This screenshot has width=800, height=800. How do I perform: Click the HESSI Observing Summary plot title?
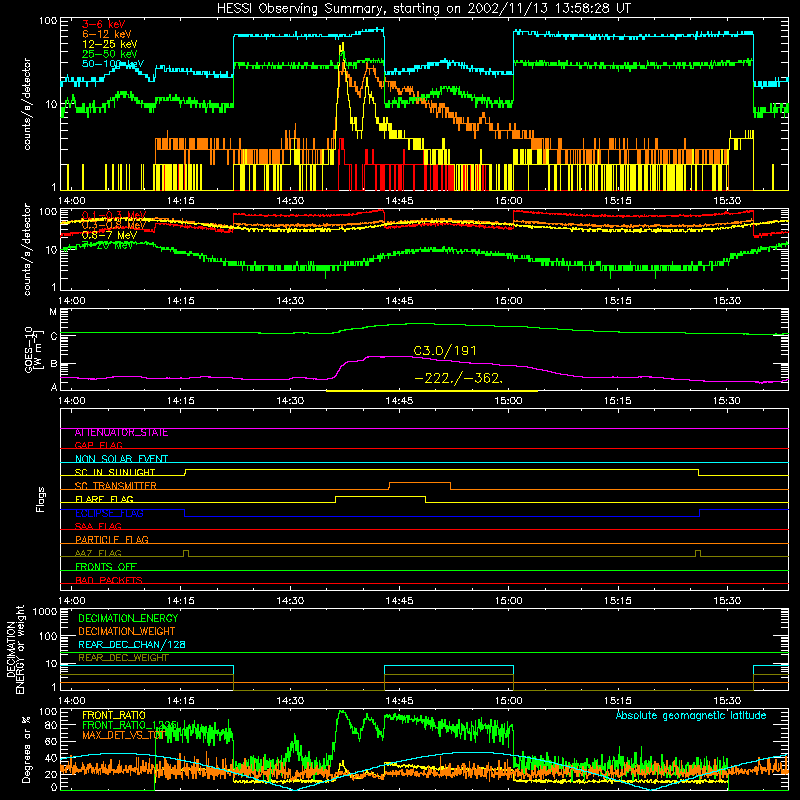(424, 9)
